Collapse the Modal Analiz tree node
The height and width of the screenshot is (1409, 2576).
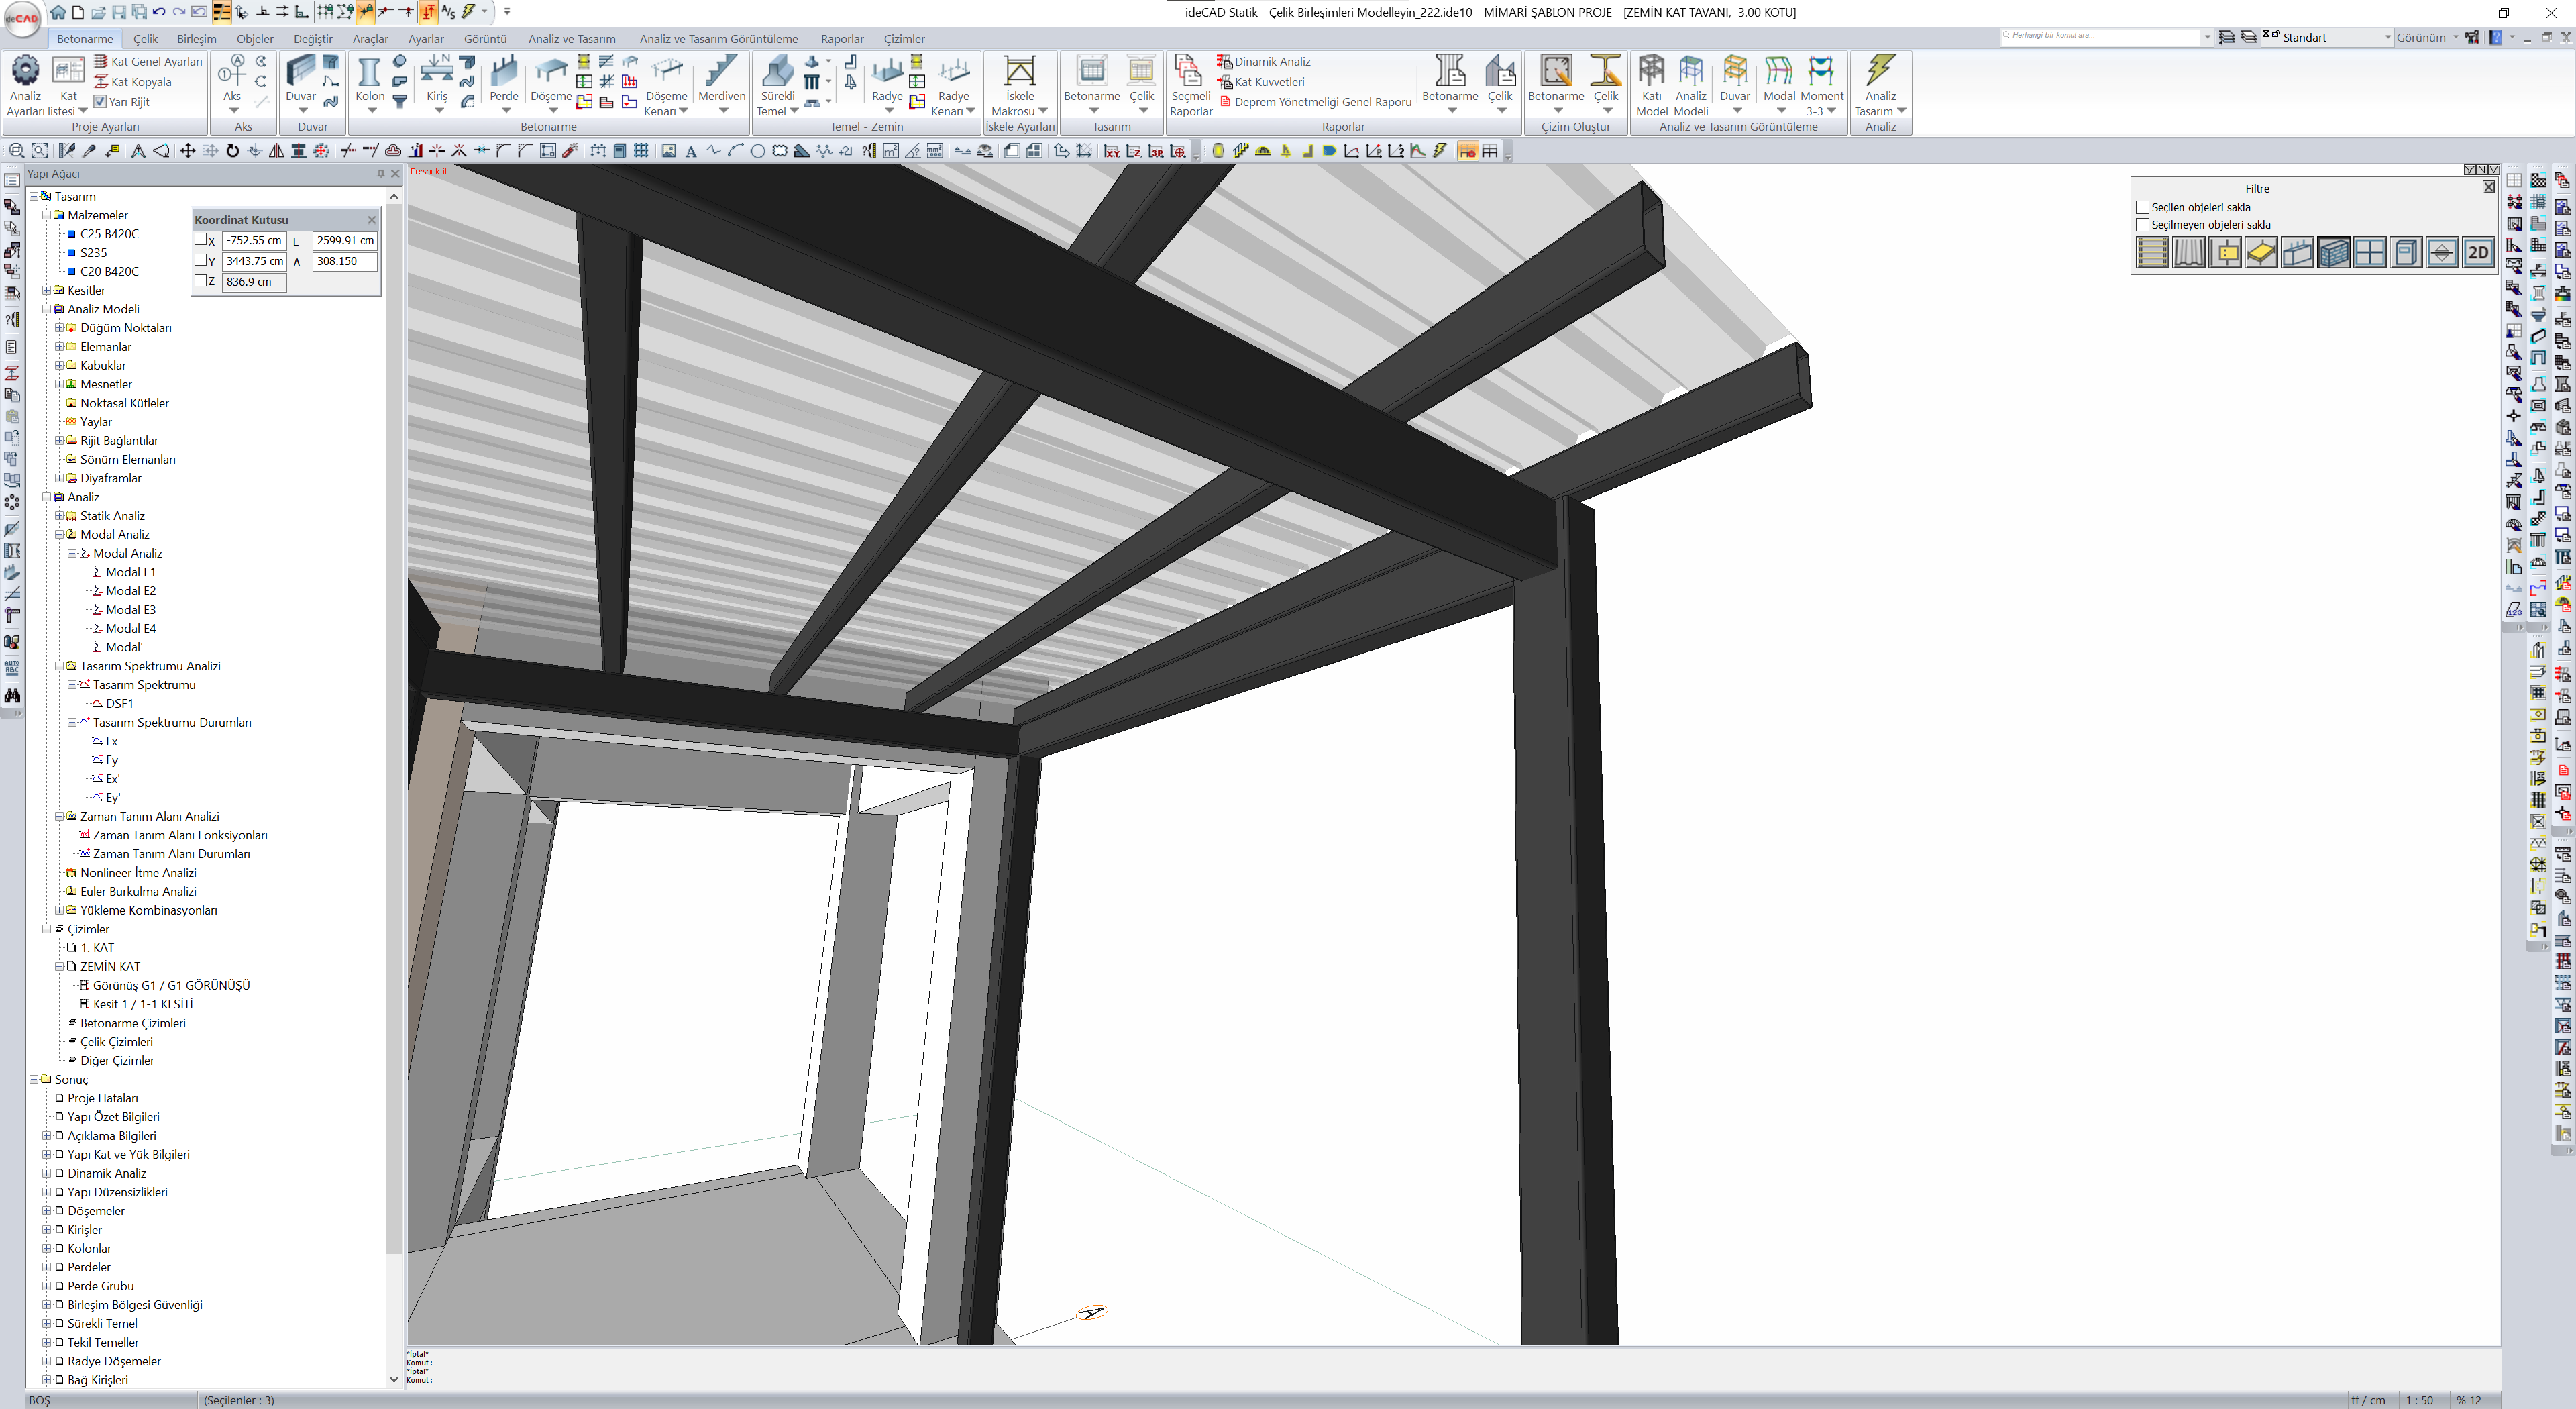pos(59,534)
